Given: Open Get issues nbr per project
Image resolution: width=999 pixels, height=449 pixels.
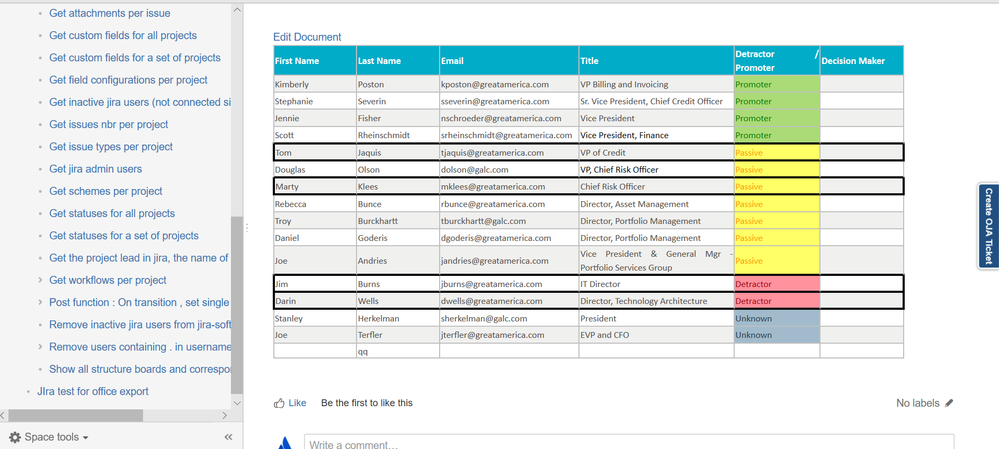Looking at the screenshot, I should pyautogui.click(x=108, y=124).
